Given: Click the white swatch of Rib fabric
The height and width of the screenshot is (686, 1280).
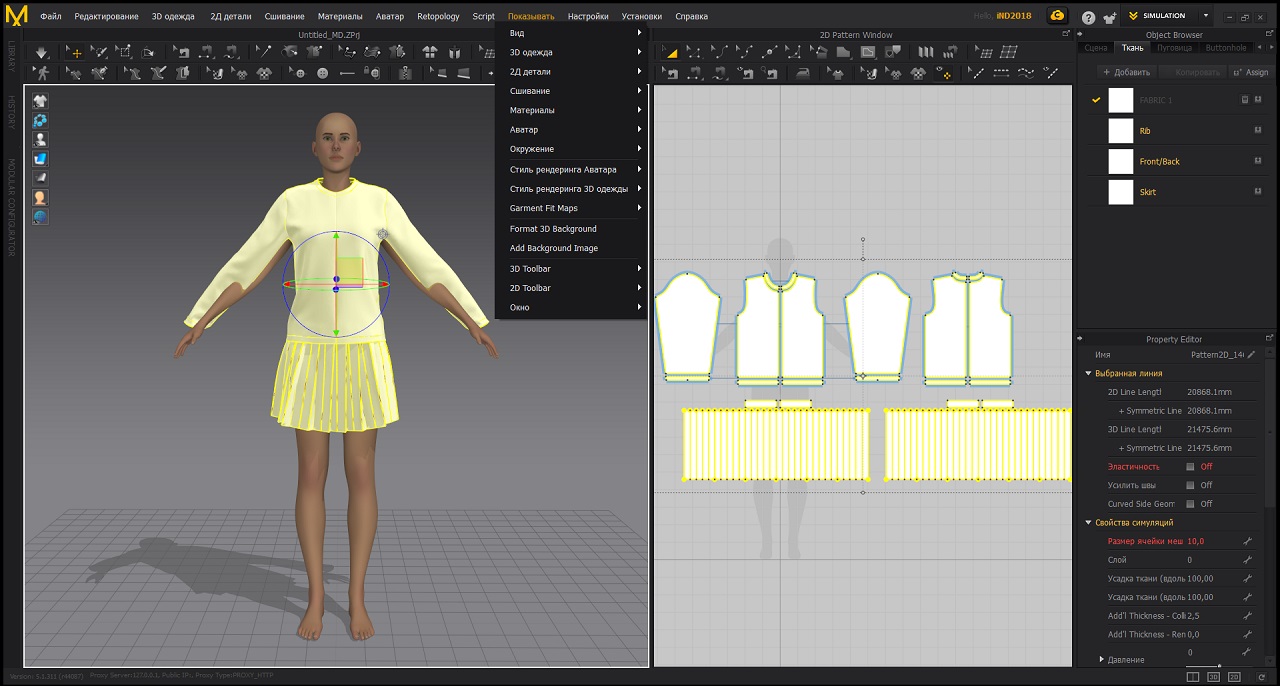Looking at the screenshot, I should [1121, 131].
